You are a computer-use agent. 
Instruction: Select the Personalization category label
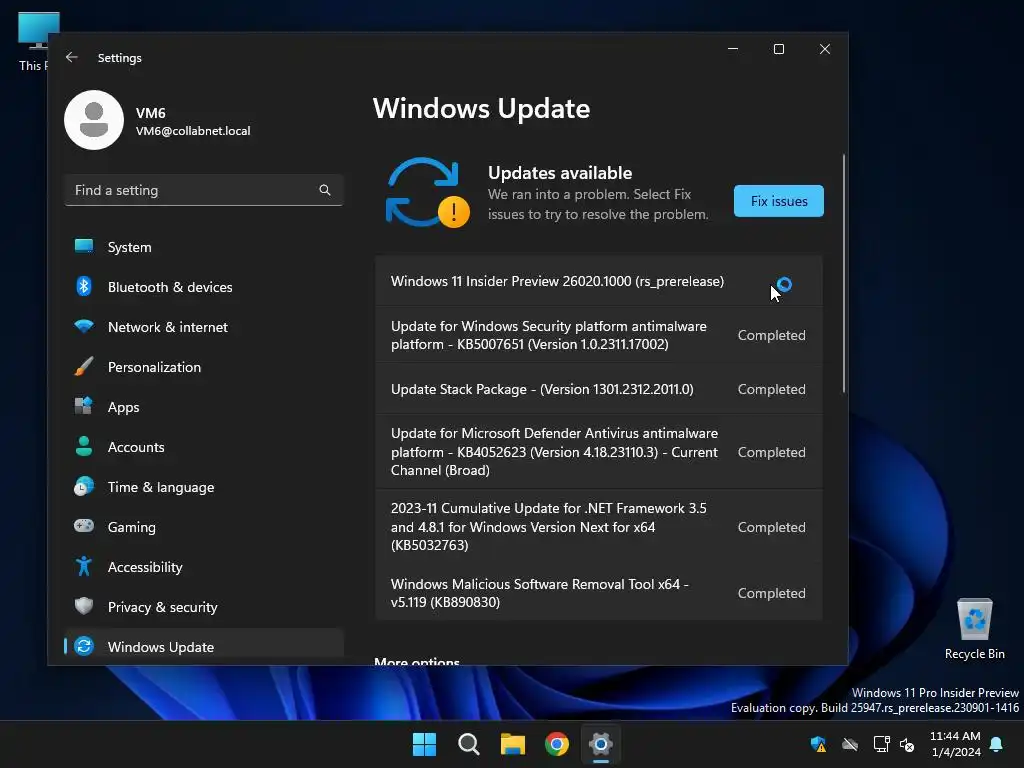click(x=154, y=367)
